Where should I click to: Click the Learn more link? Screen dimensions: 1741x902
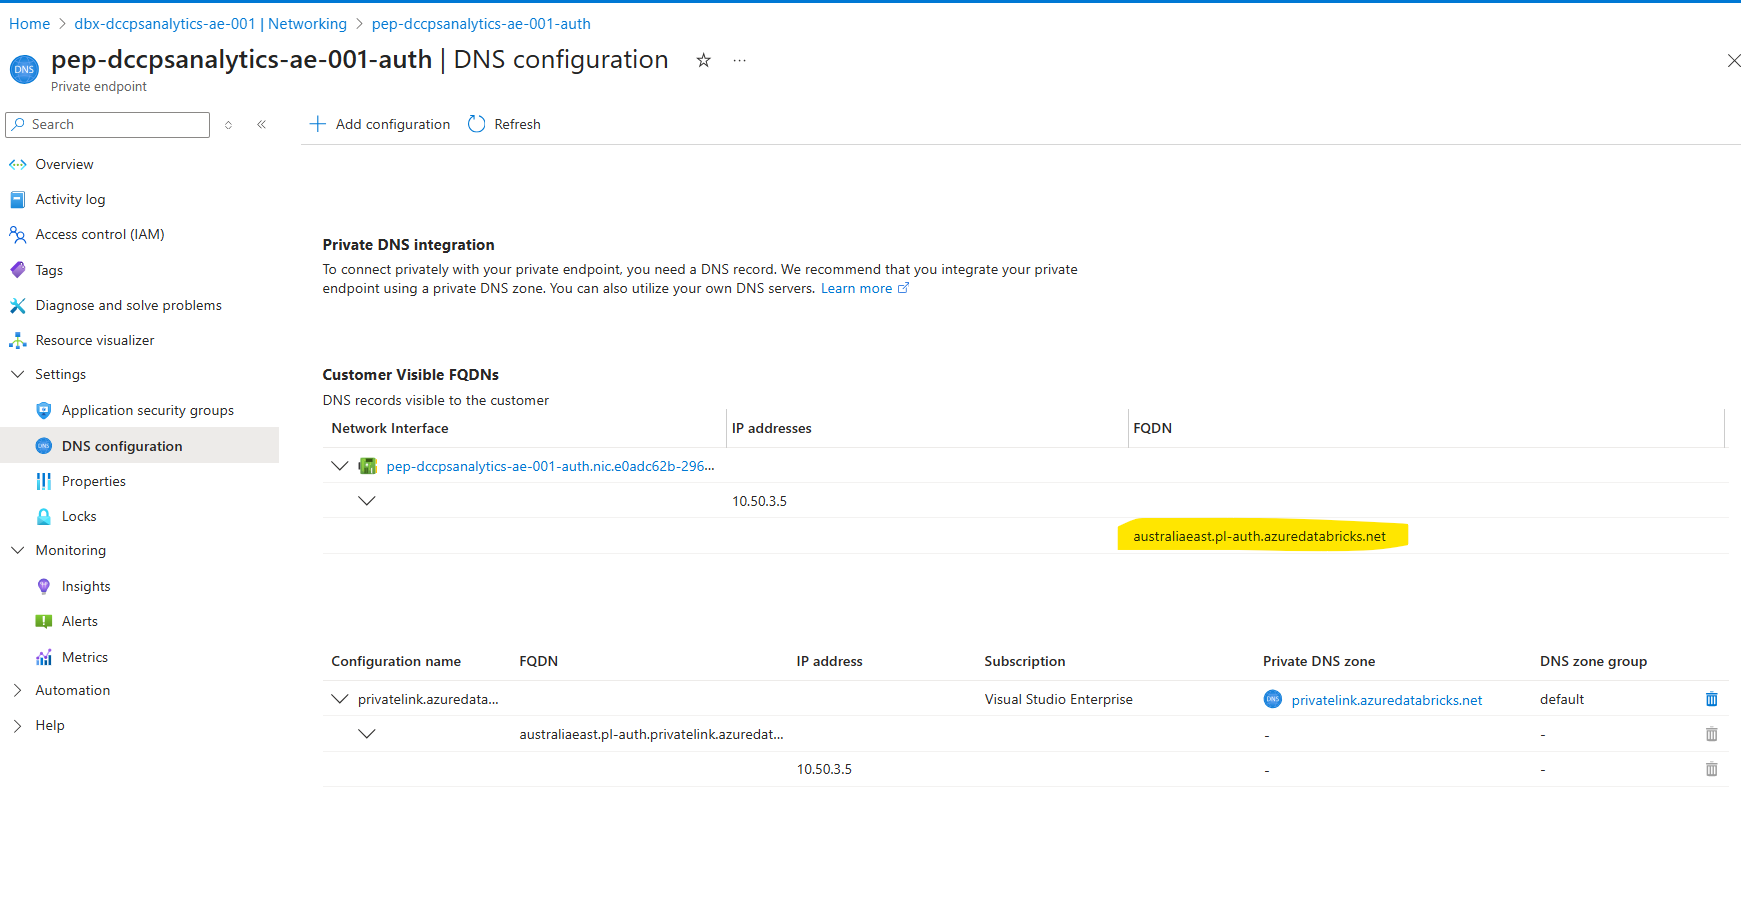click(x=857, y=288)
